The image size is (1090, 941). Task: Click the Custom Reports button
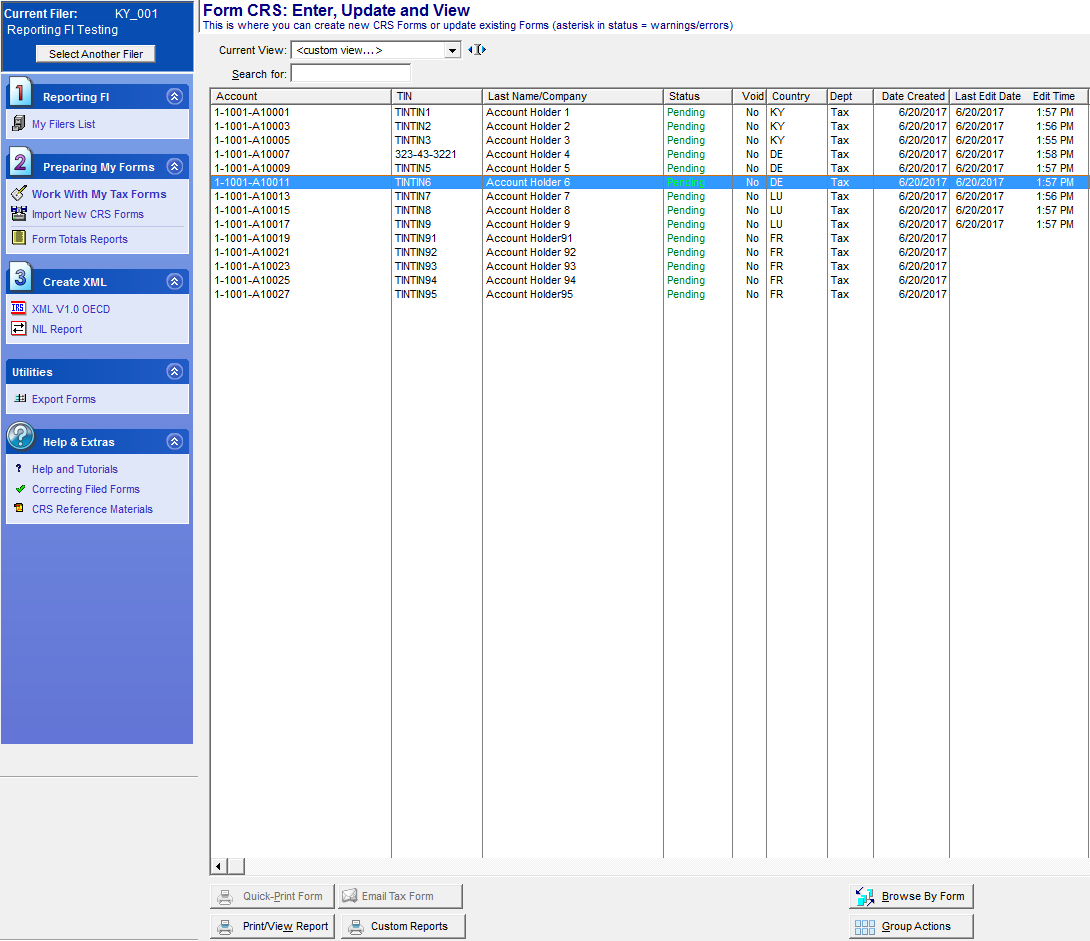tap(402, 926)
